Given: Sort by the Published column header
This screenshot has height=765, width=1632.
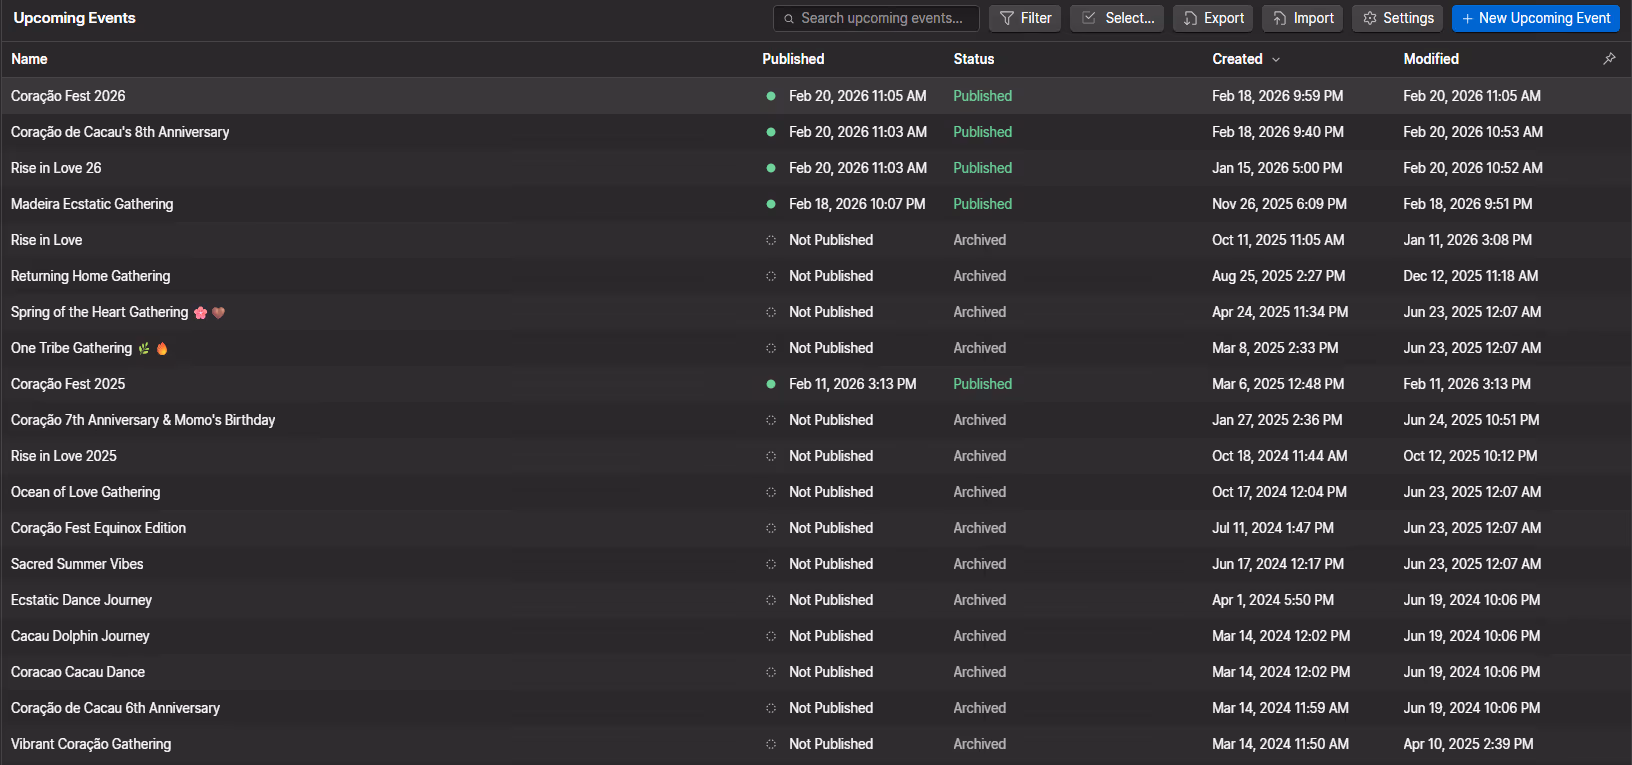Looking at the screenshot, I should 793,59.
